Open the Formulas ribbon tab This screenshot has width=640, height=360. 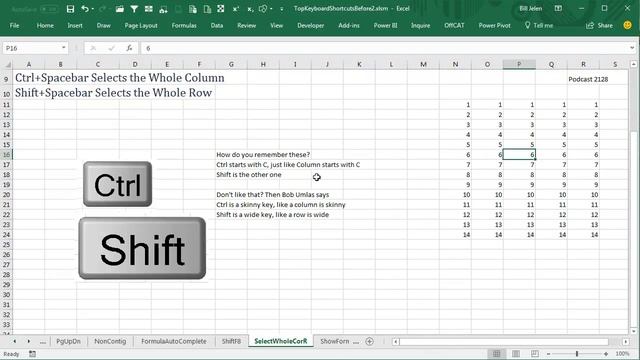[x=184, y=25]
